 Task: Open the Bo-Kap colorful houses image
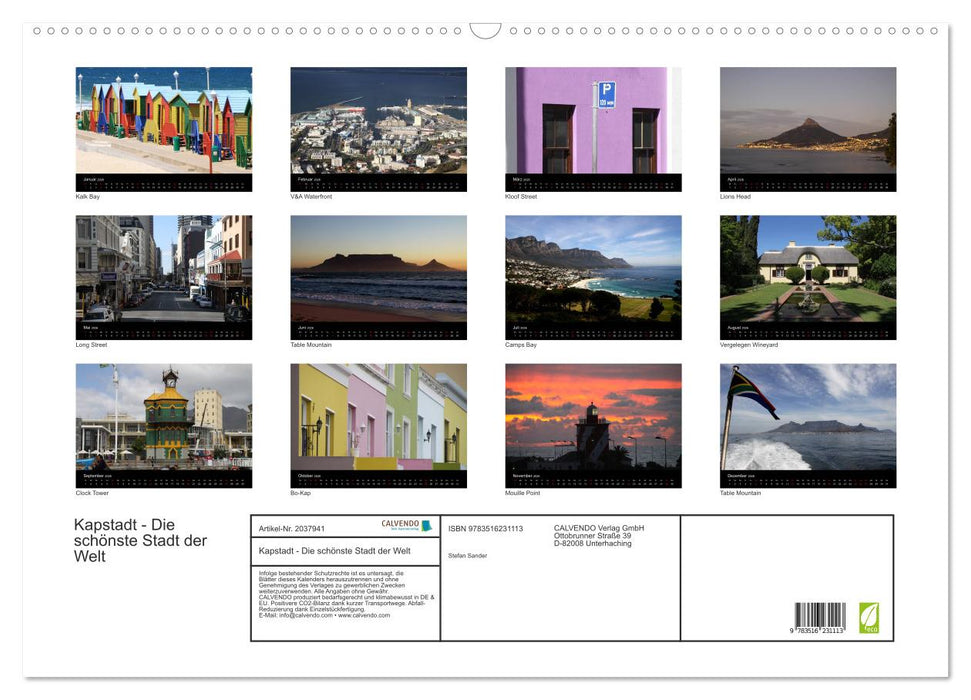[378, 425]
